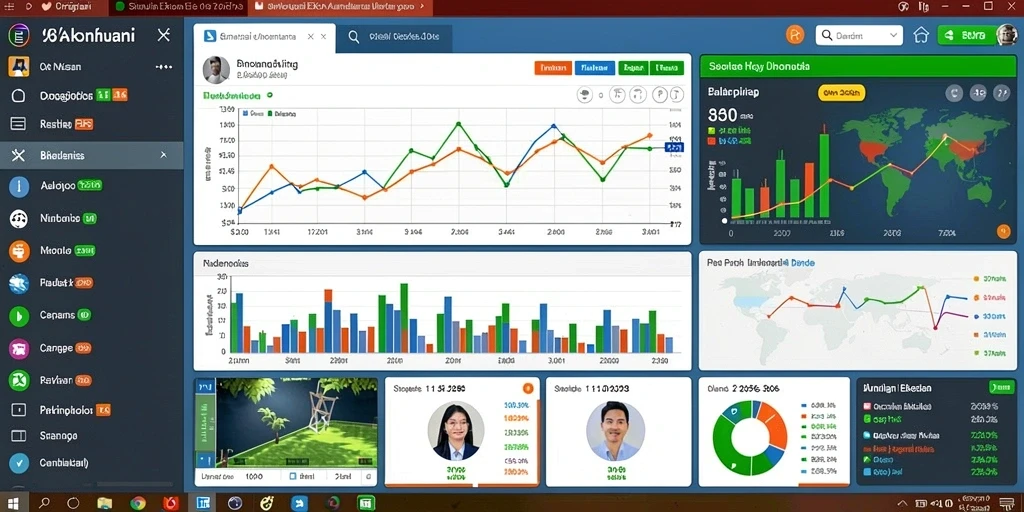1024x512 pixels.
Task: Open the profile photo in the line chart card header
Action: tap(216, 69)
